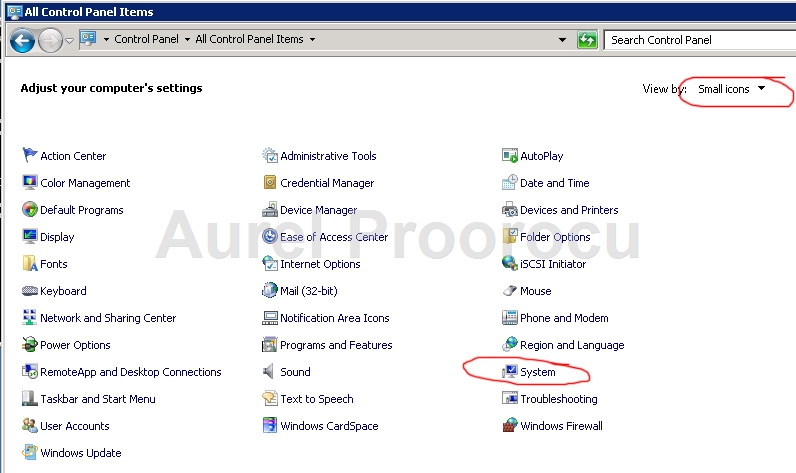The height and width of the screenshot is (473, 796).
Task: Open the Phone and Modem icon
Action: pyautogui.click(x=510, y=317)
